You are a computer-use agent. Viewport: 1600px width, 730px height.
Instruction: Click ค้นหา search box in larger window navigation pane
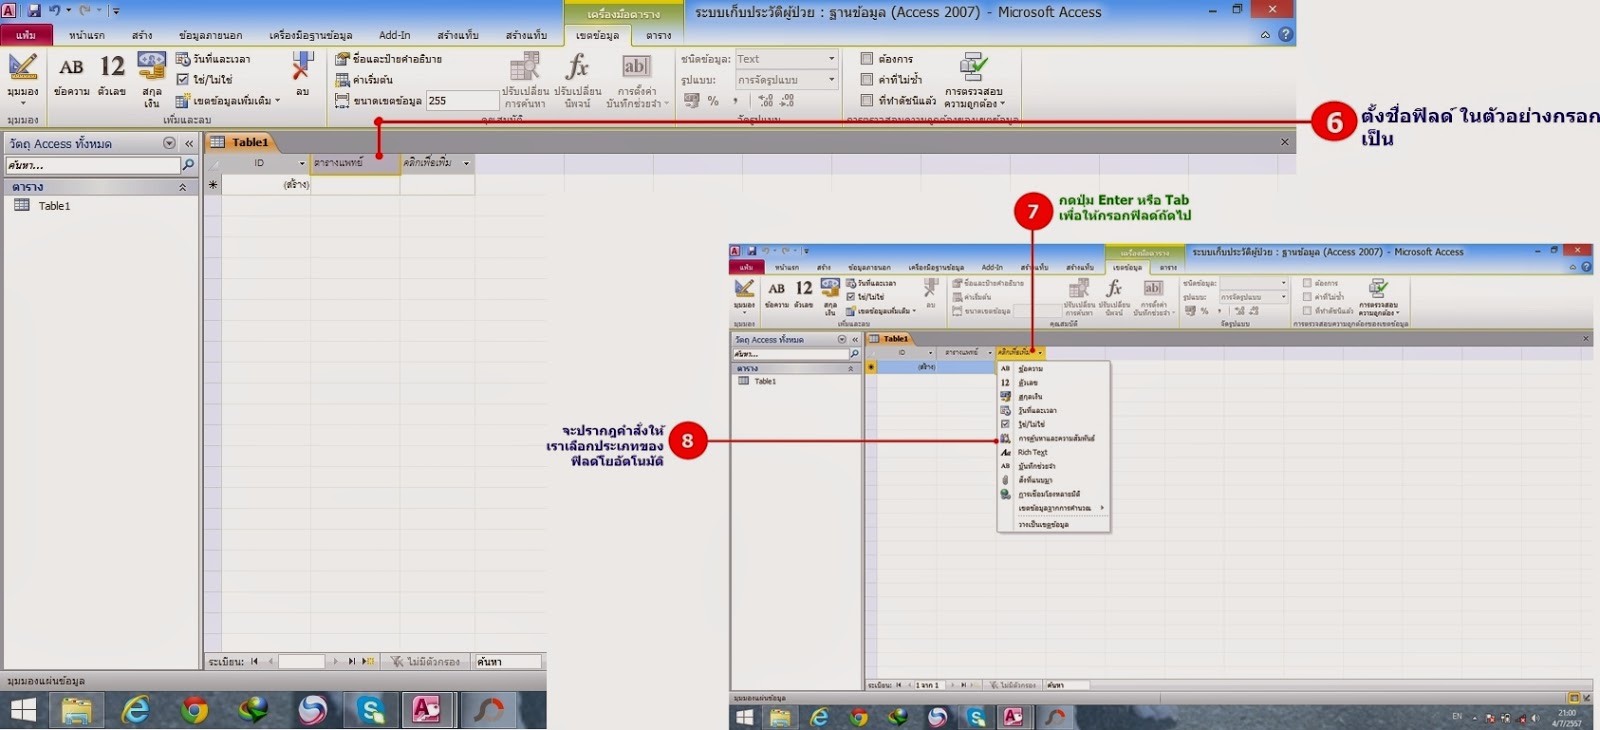coord(93,165)
